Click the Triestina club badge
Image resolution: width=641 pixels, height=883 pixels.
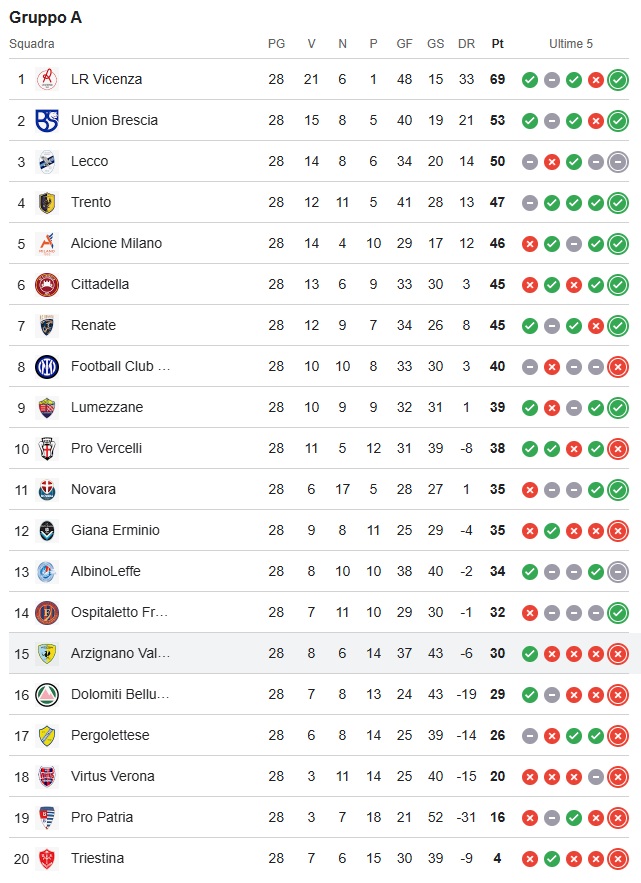tap(47, 858)
